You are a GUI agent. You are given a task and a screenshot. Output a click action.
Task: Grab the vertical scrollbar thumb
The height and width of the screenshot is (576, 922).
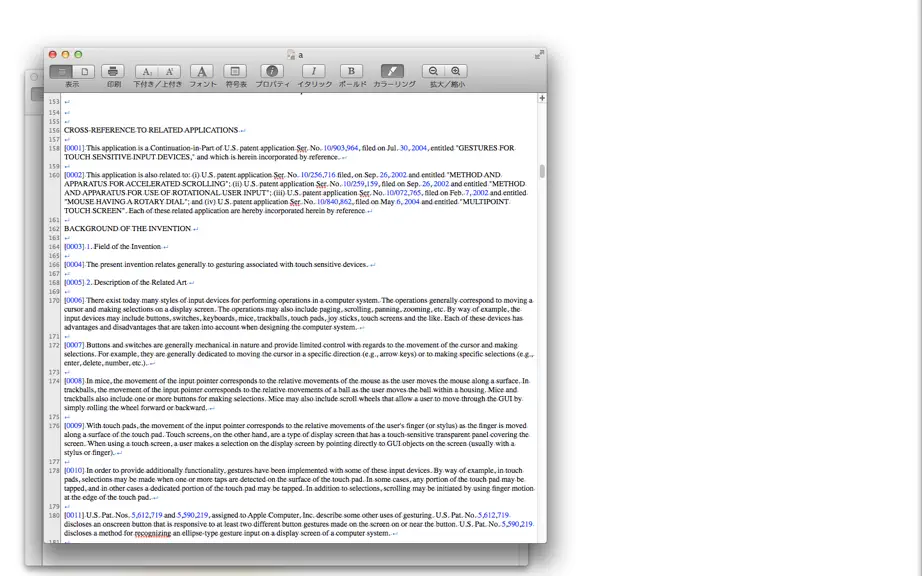(x=542, y=171)
